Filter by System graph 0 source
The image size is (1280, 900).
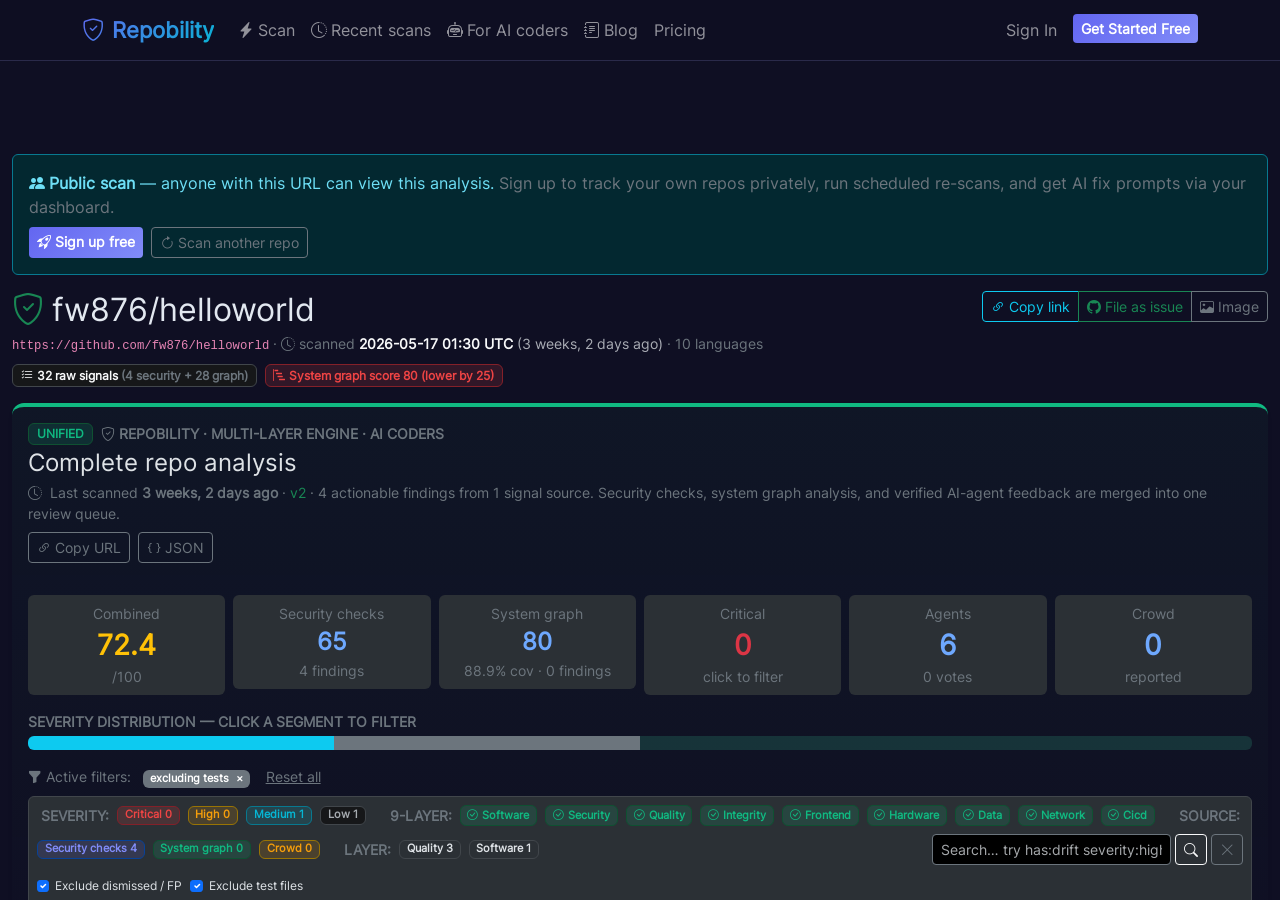tap(202, 849)
